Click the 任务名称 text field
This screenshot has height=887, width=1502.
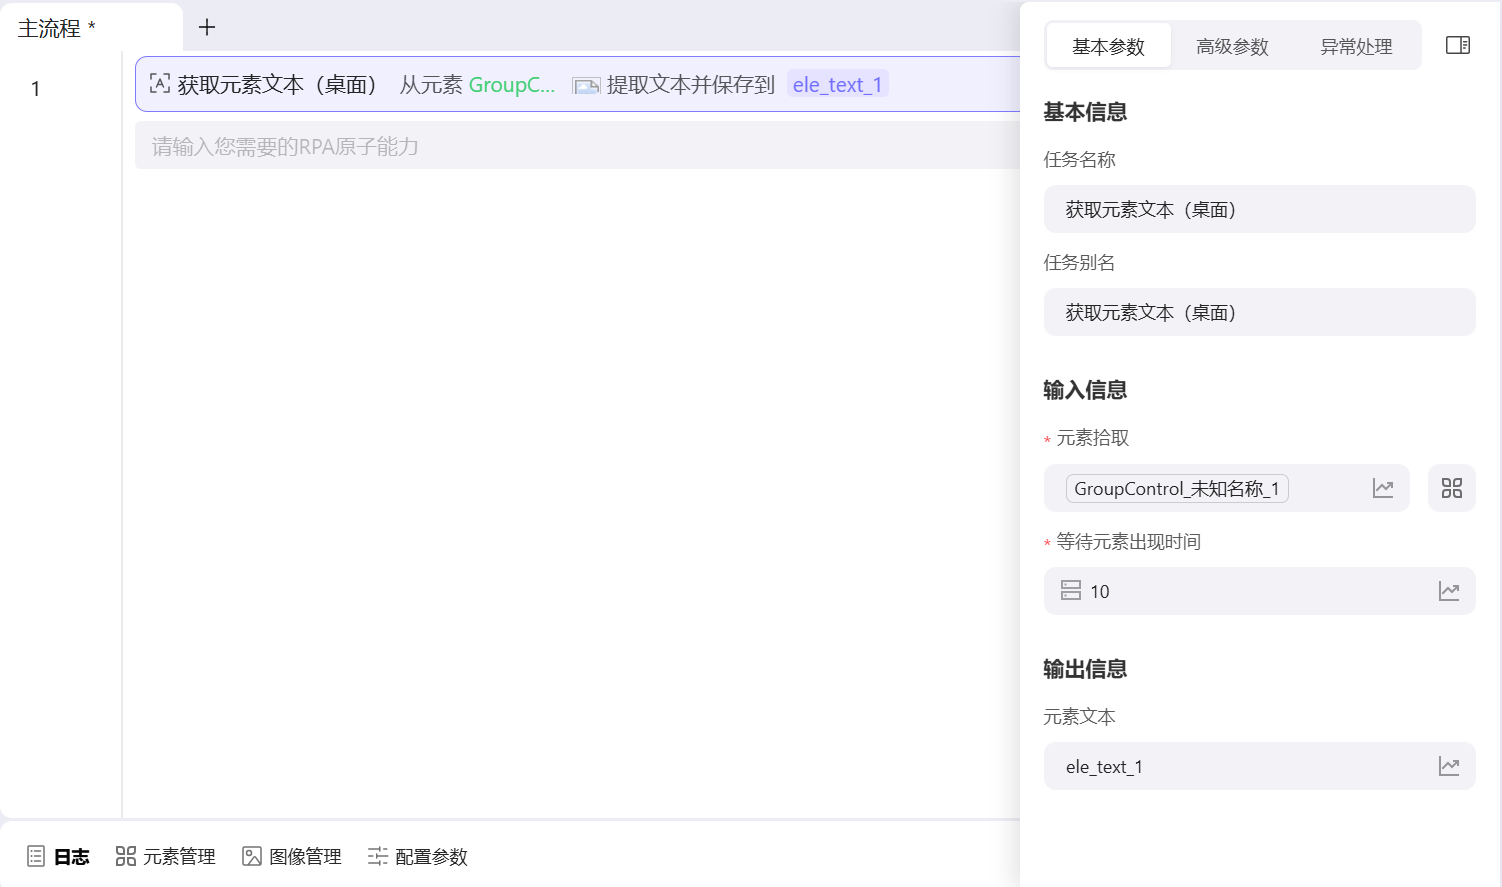[1259, 209]
